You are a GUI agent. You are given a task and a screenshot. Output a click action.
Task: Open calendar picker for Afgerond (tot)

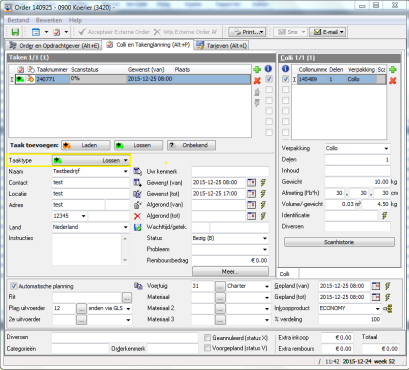point(252,216)
